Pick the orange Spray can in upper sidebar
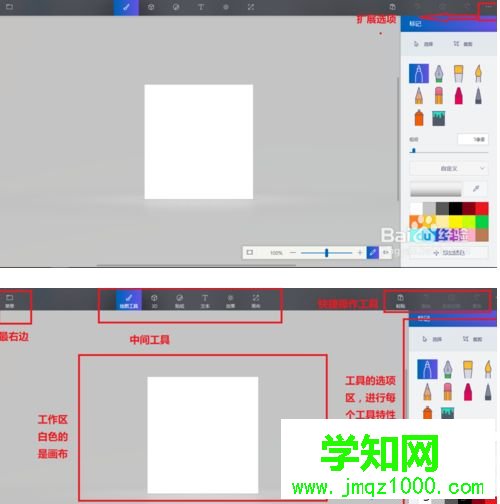Screen dimensions: 500x504 419,118
